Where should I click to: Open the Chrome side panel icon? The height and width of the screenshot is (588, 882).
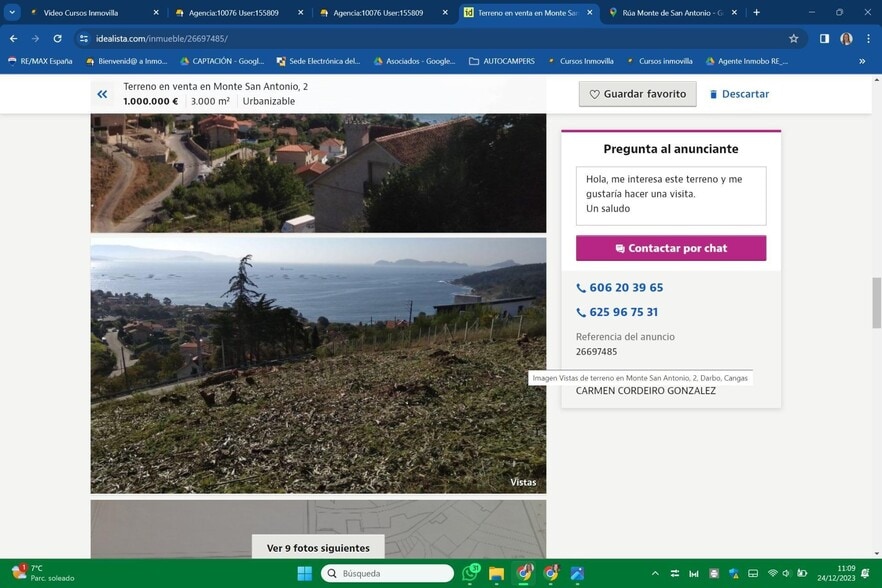coord(824,39)
